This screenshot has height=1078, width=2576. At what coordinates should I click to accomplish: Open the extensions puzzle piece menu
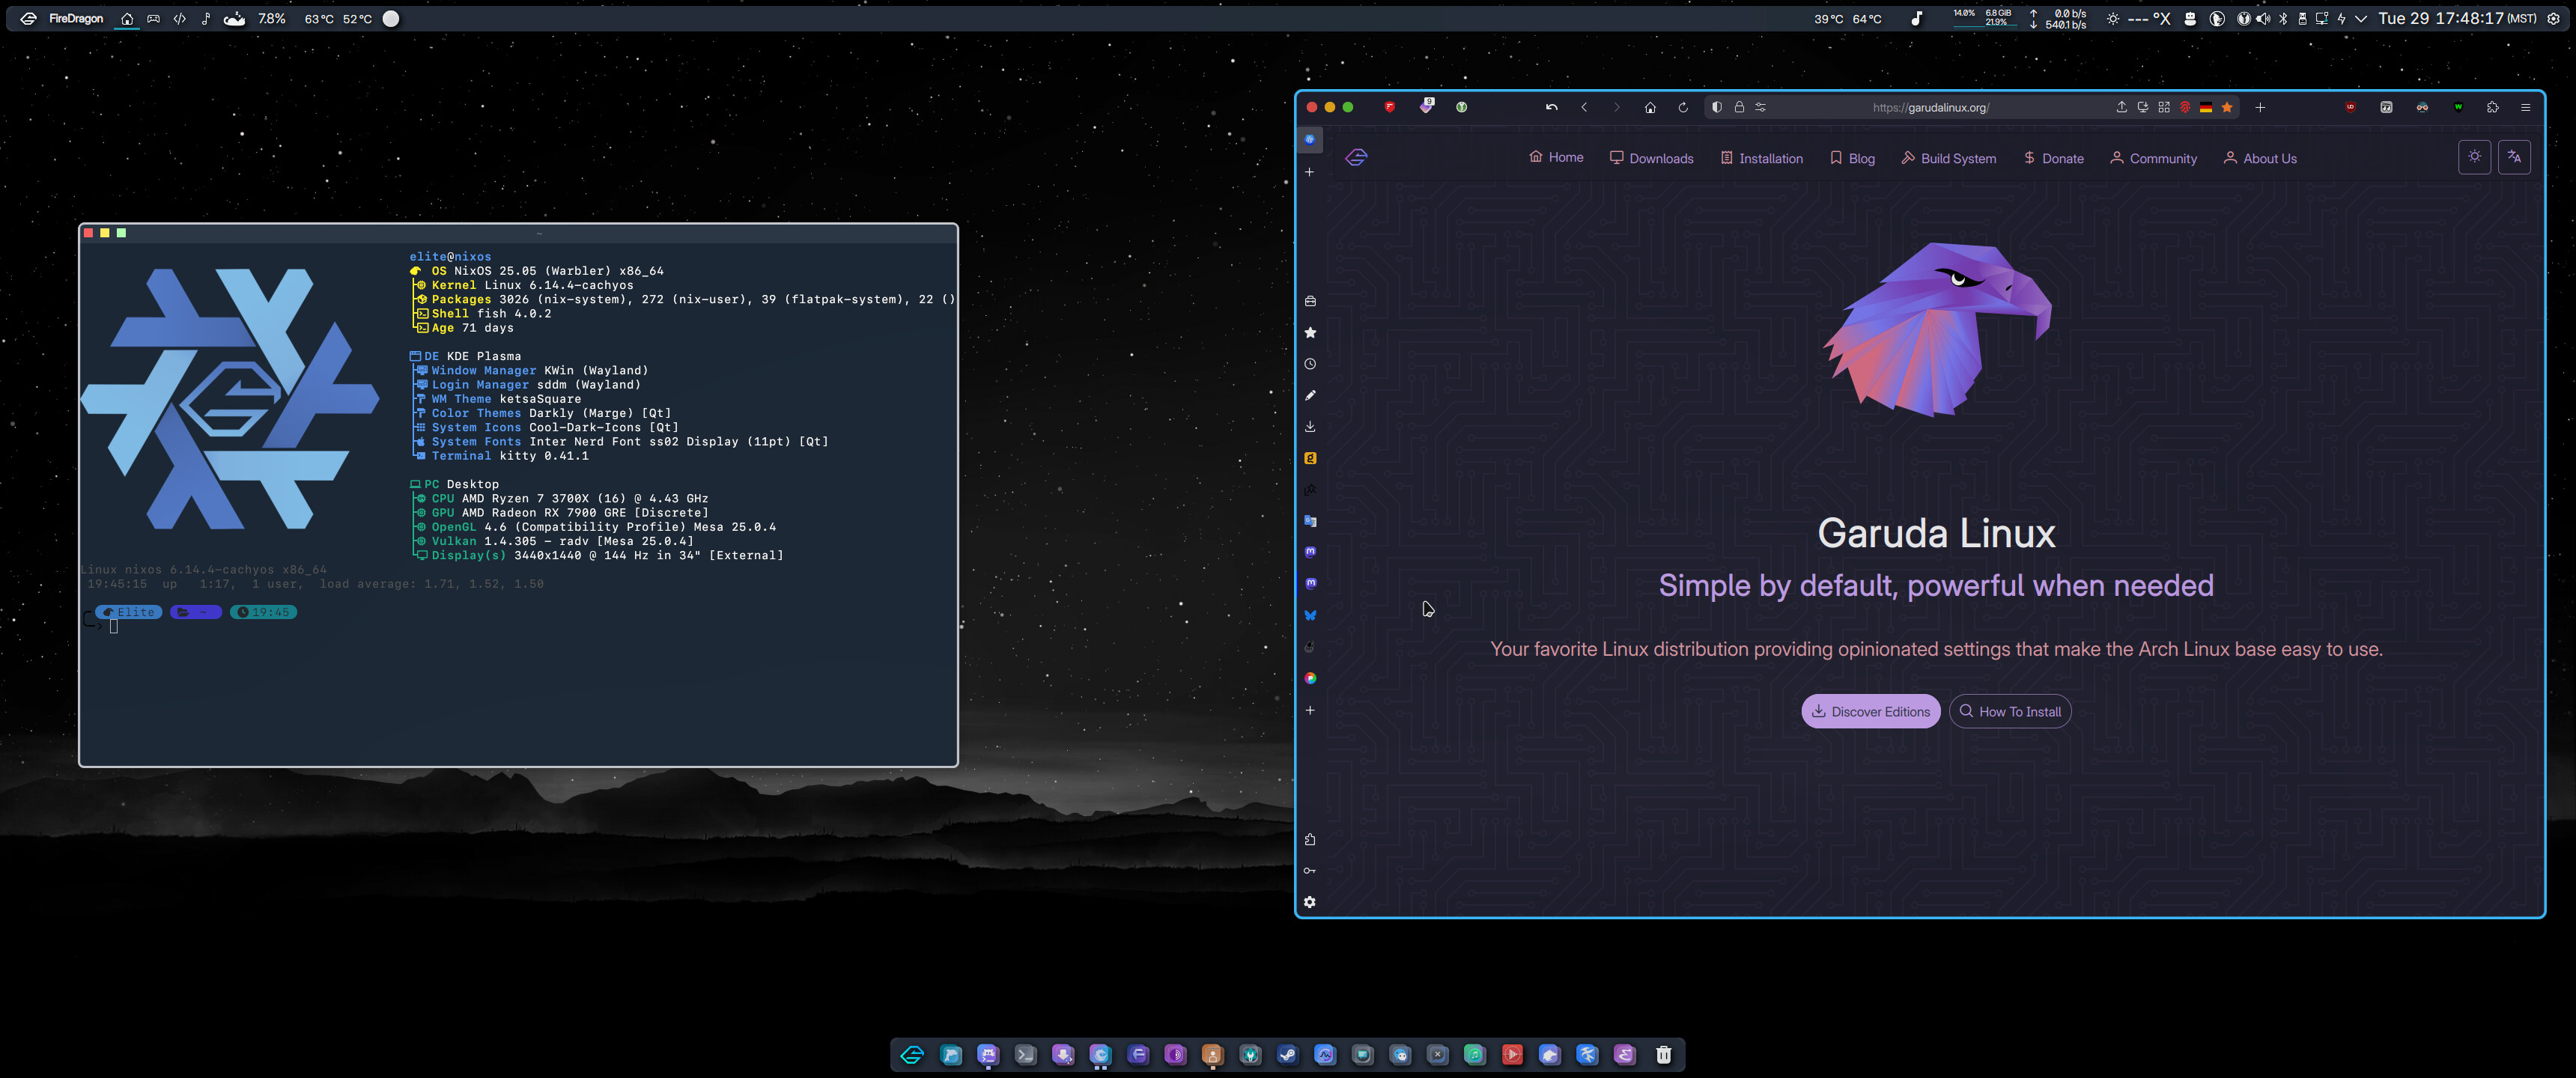(2493, 107)
